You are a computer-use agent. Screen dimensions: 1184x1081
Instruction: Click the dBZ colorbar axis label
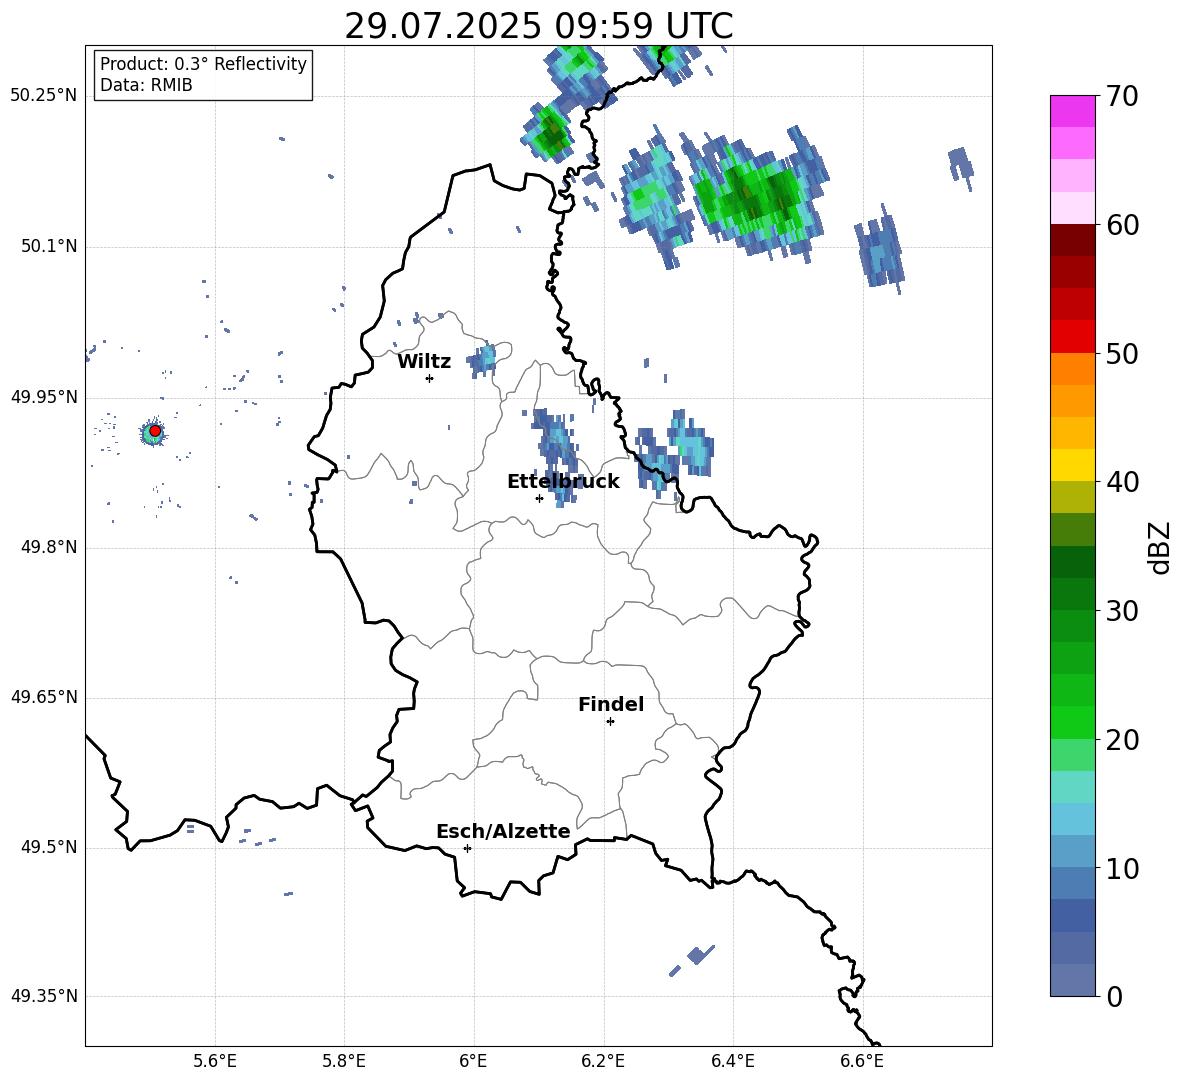[x=1159, y=547]
